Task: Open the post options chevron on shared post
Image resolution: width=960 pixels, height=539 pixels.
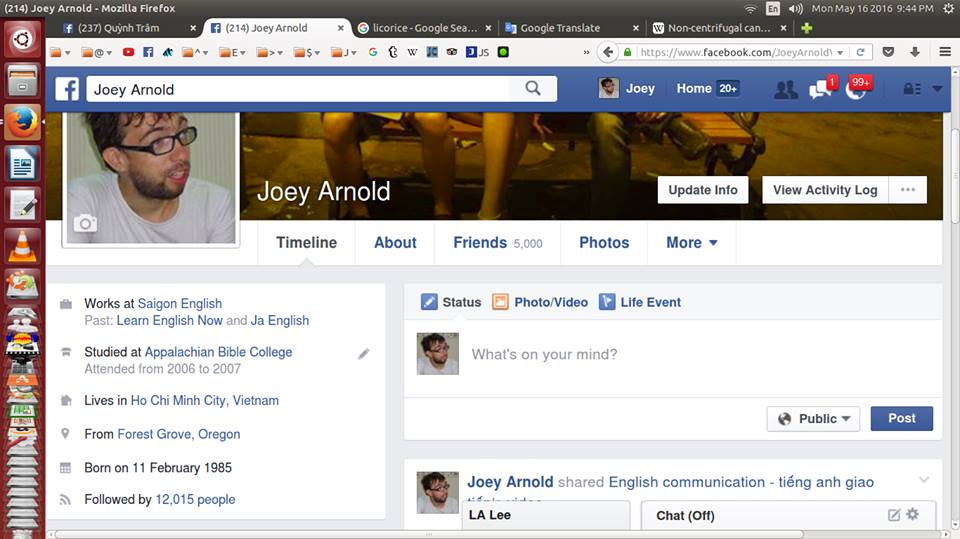Action: (x=924, y=480)
